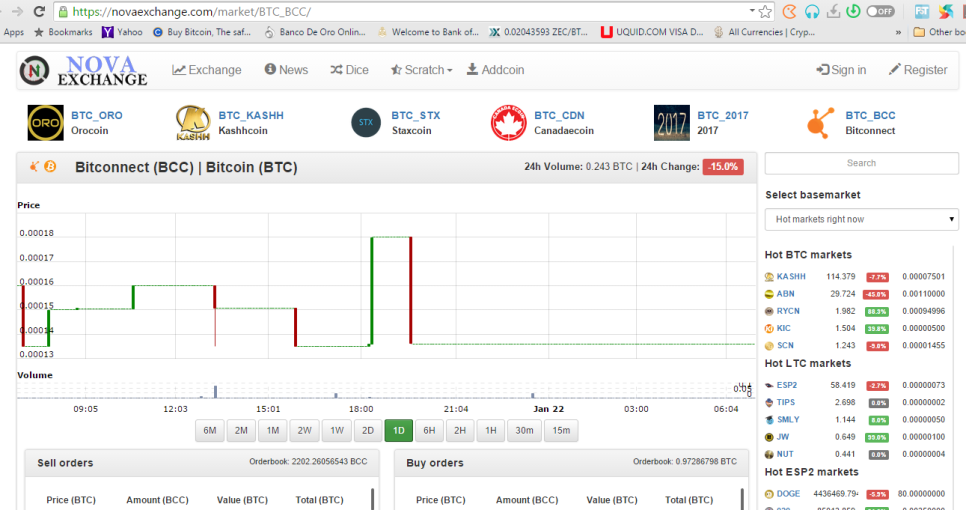The height and width of the screenshot is (510, 966).
Task: Click the Bitcoin icon in market header
Action: [50, 166]
